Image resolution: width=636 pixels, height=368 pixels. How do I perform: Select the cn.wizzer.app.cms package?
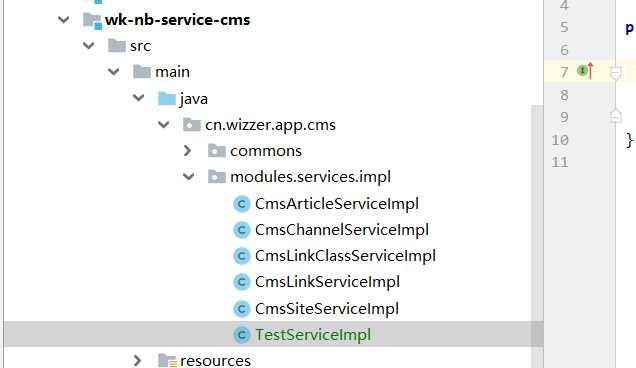point(270,125)
